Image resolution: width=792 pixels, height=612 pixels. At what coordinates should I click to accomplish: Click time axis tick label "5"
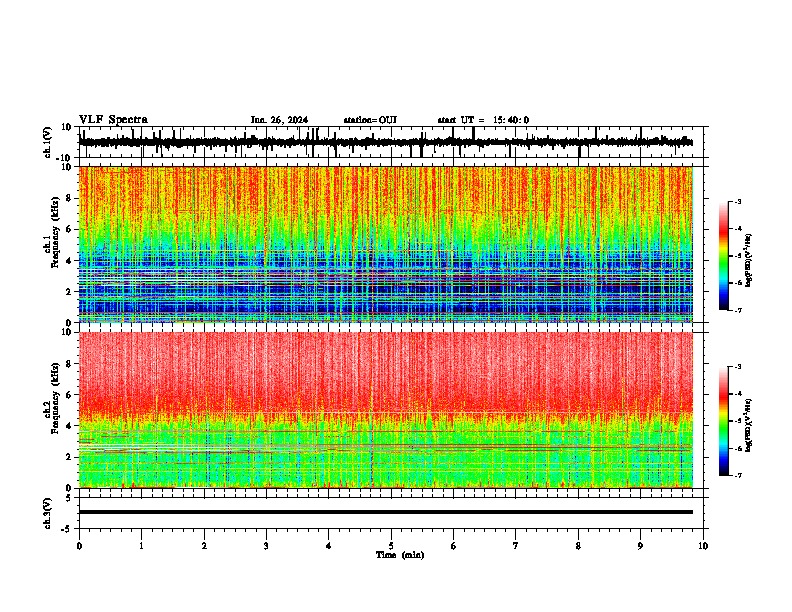pos(391,546)
